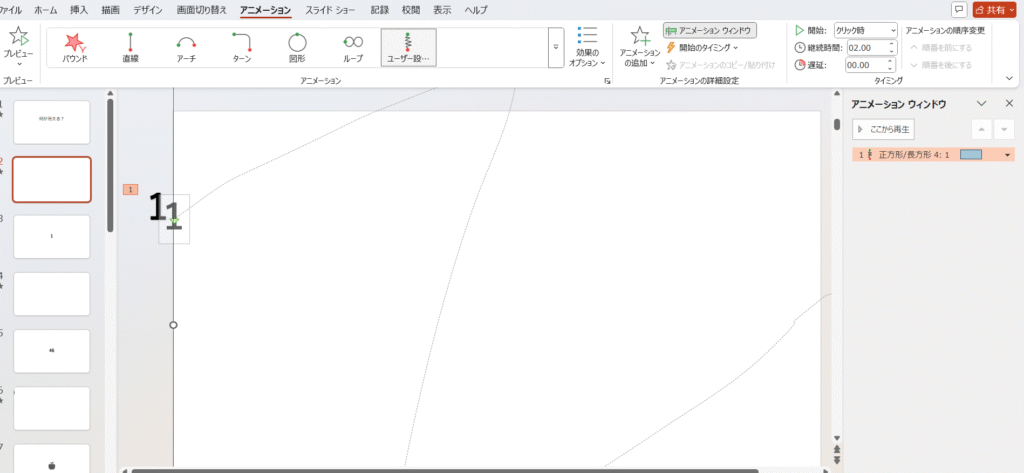Expand the 開始 (クリック時) combo box
This screenshot has width=1024, height=473.
pos(867,30)
